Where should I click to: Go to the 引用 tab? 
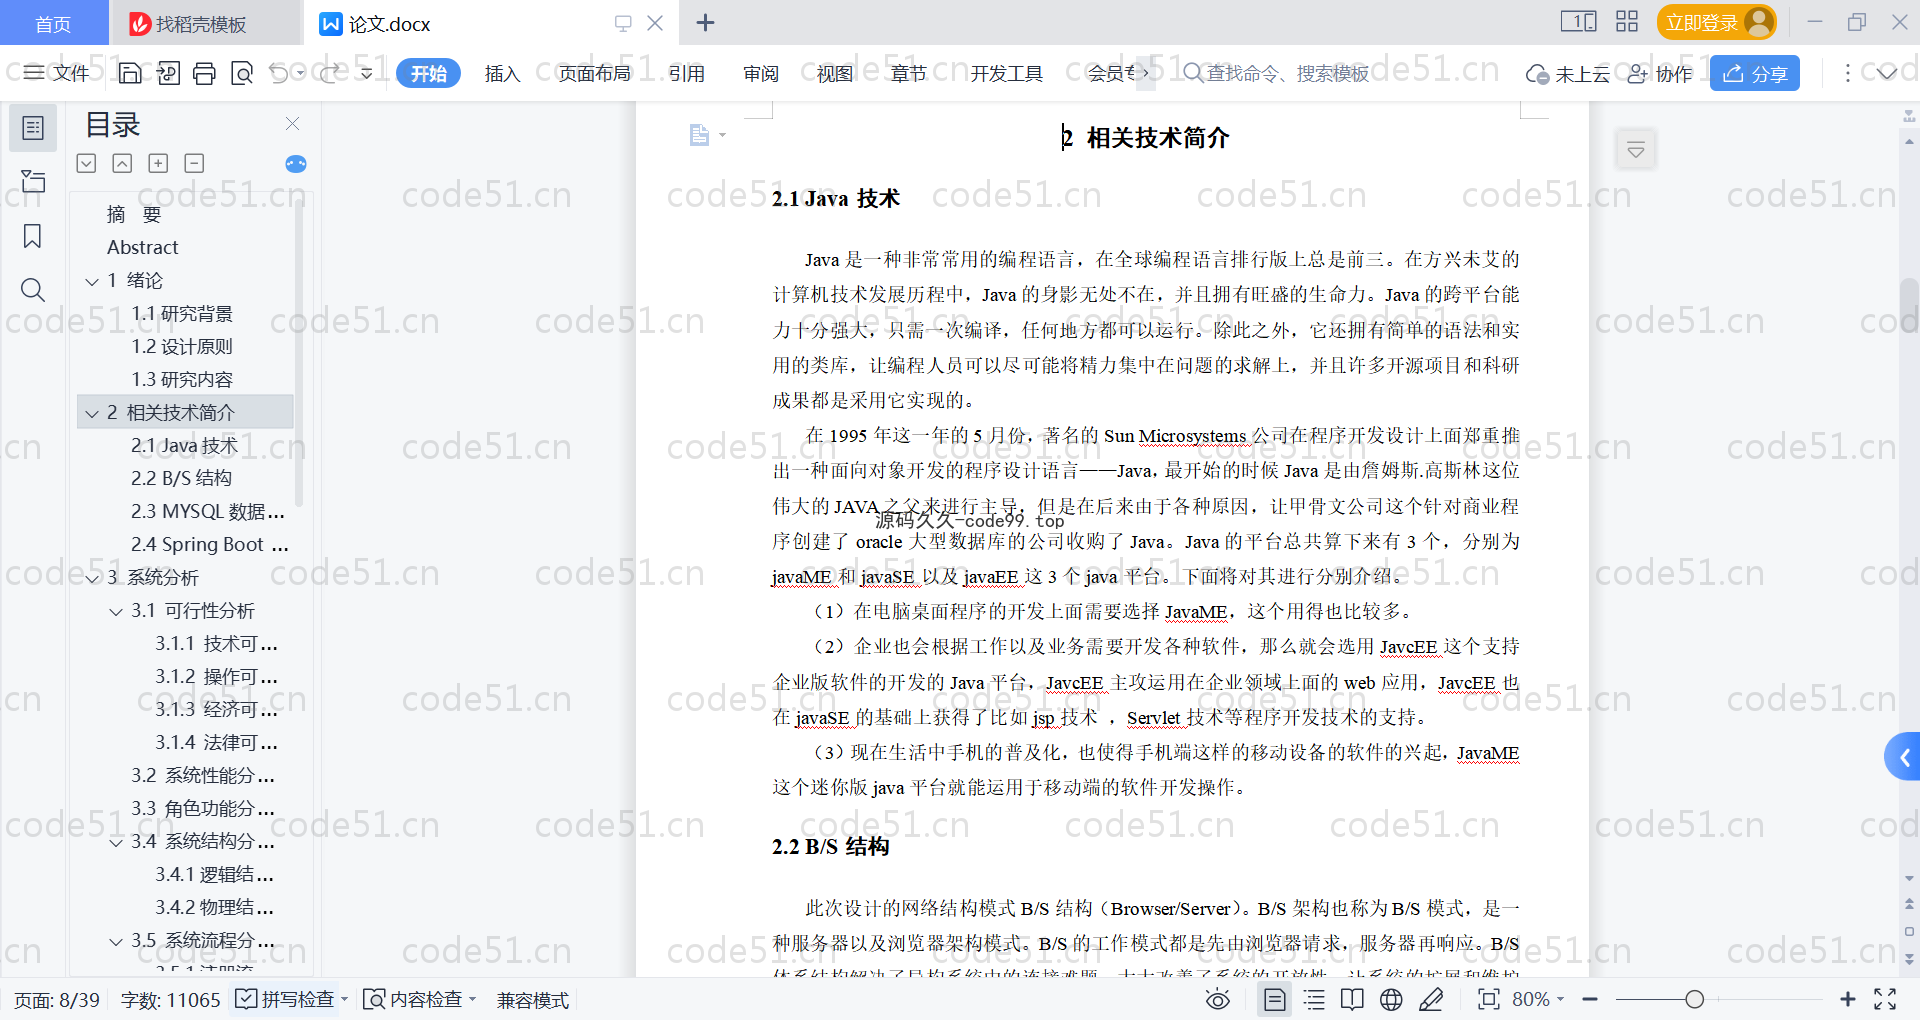tap(687, 73)
